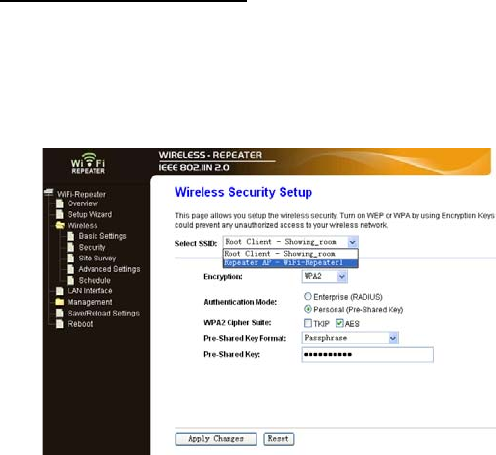Click the Overview page icon

[x=60, y=203]
